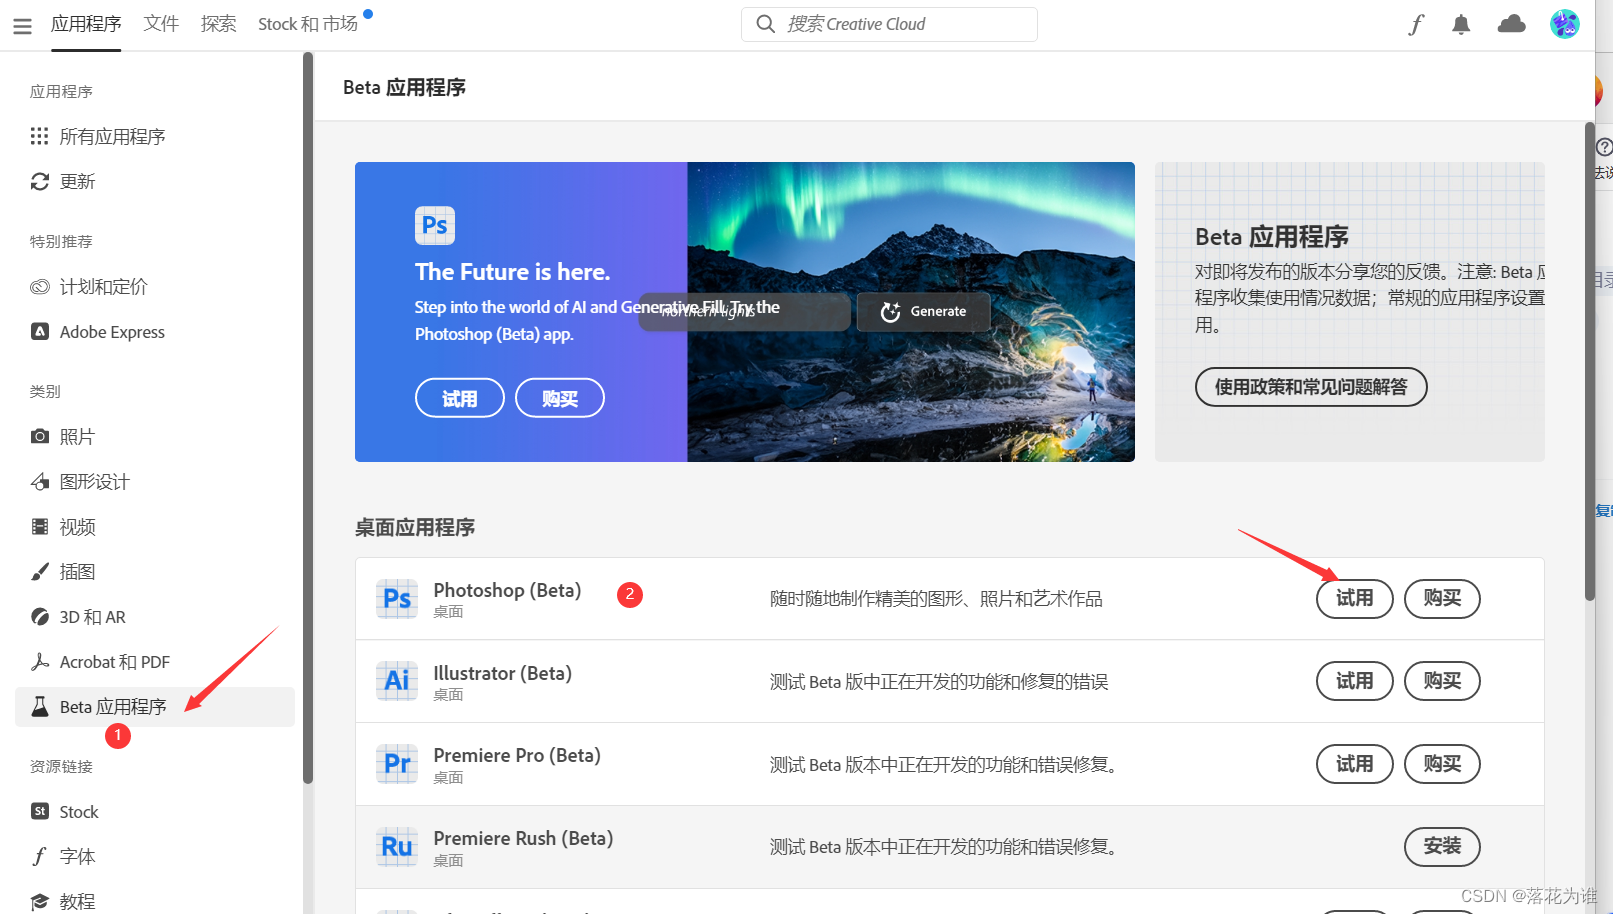Click 试用 for Premiere Pro (Beta)
The width and height of the screenshot is (1613, 914).
[1355, 764]
